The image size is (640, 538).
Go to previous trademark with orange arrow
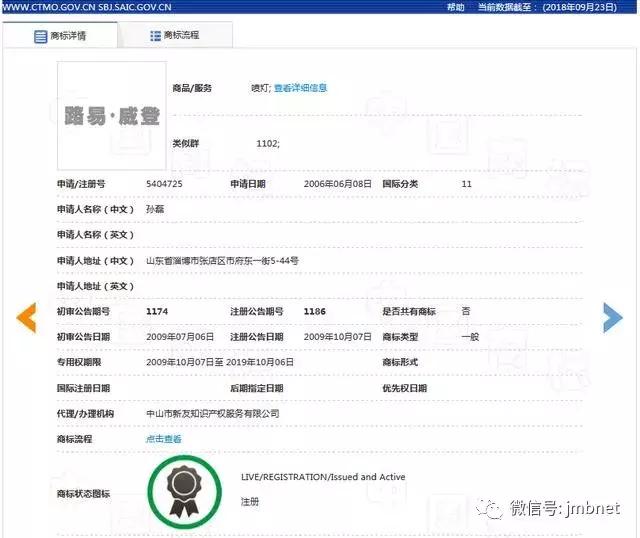tap(27, 317)
